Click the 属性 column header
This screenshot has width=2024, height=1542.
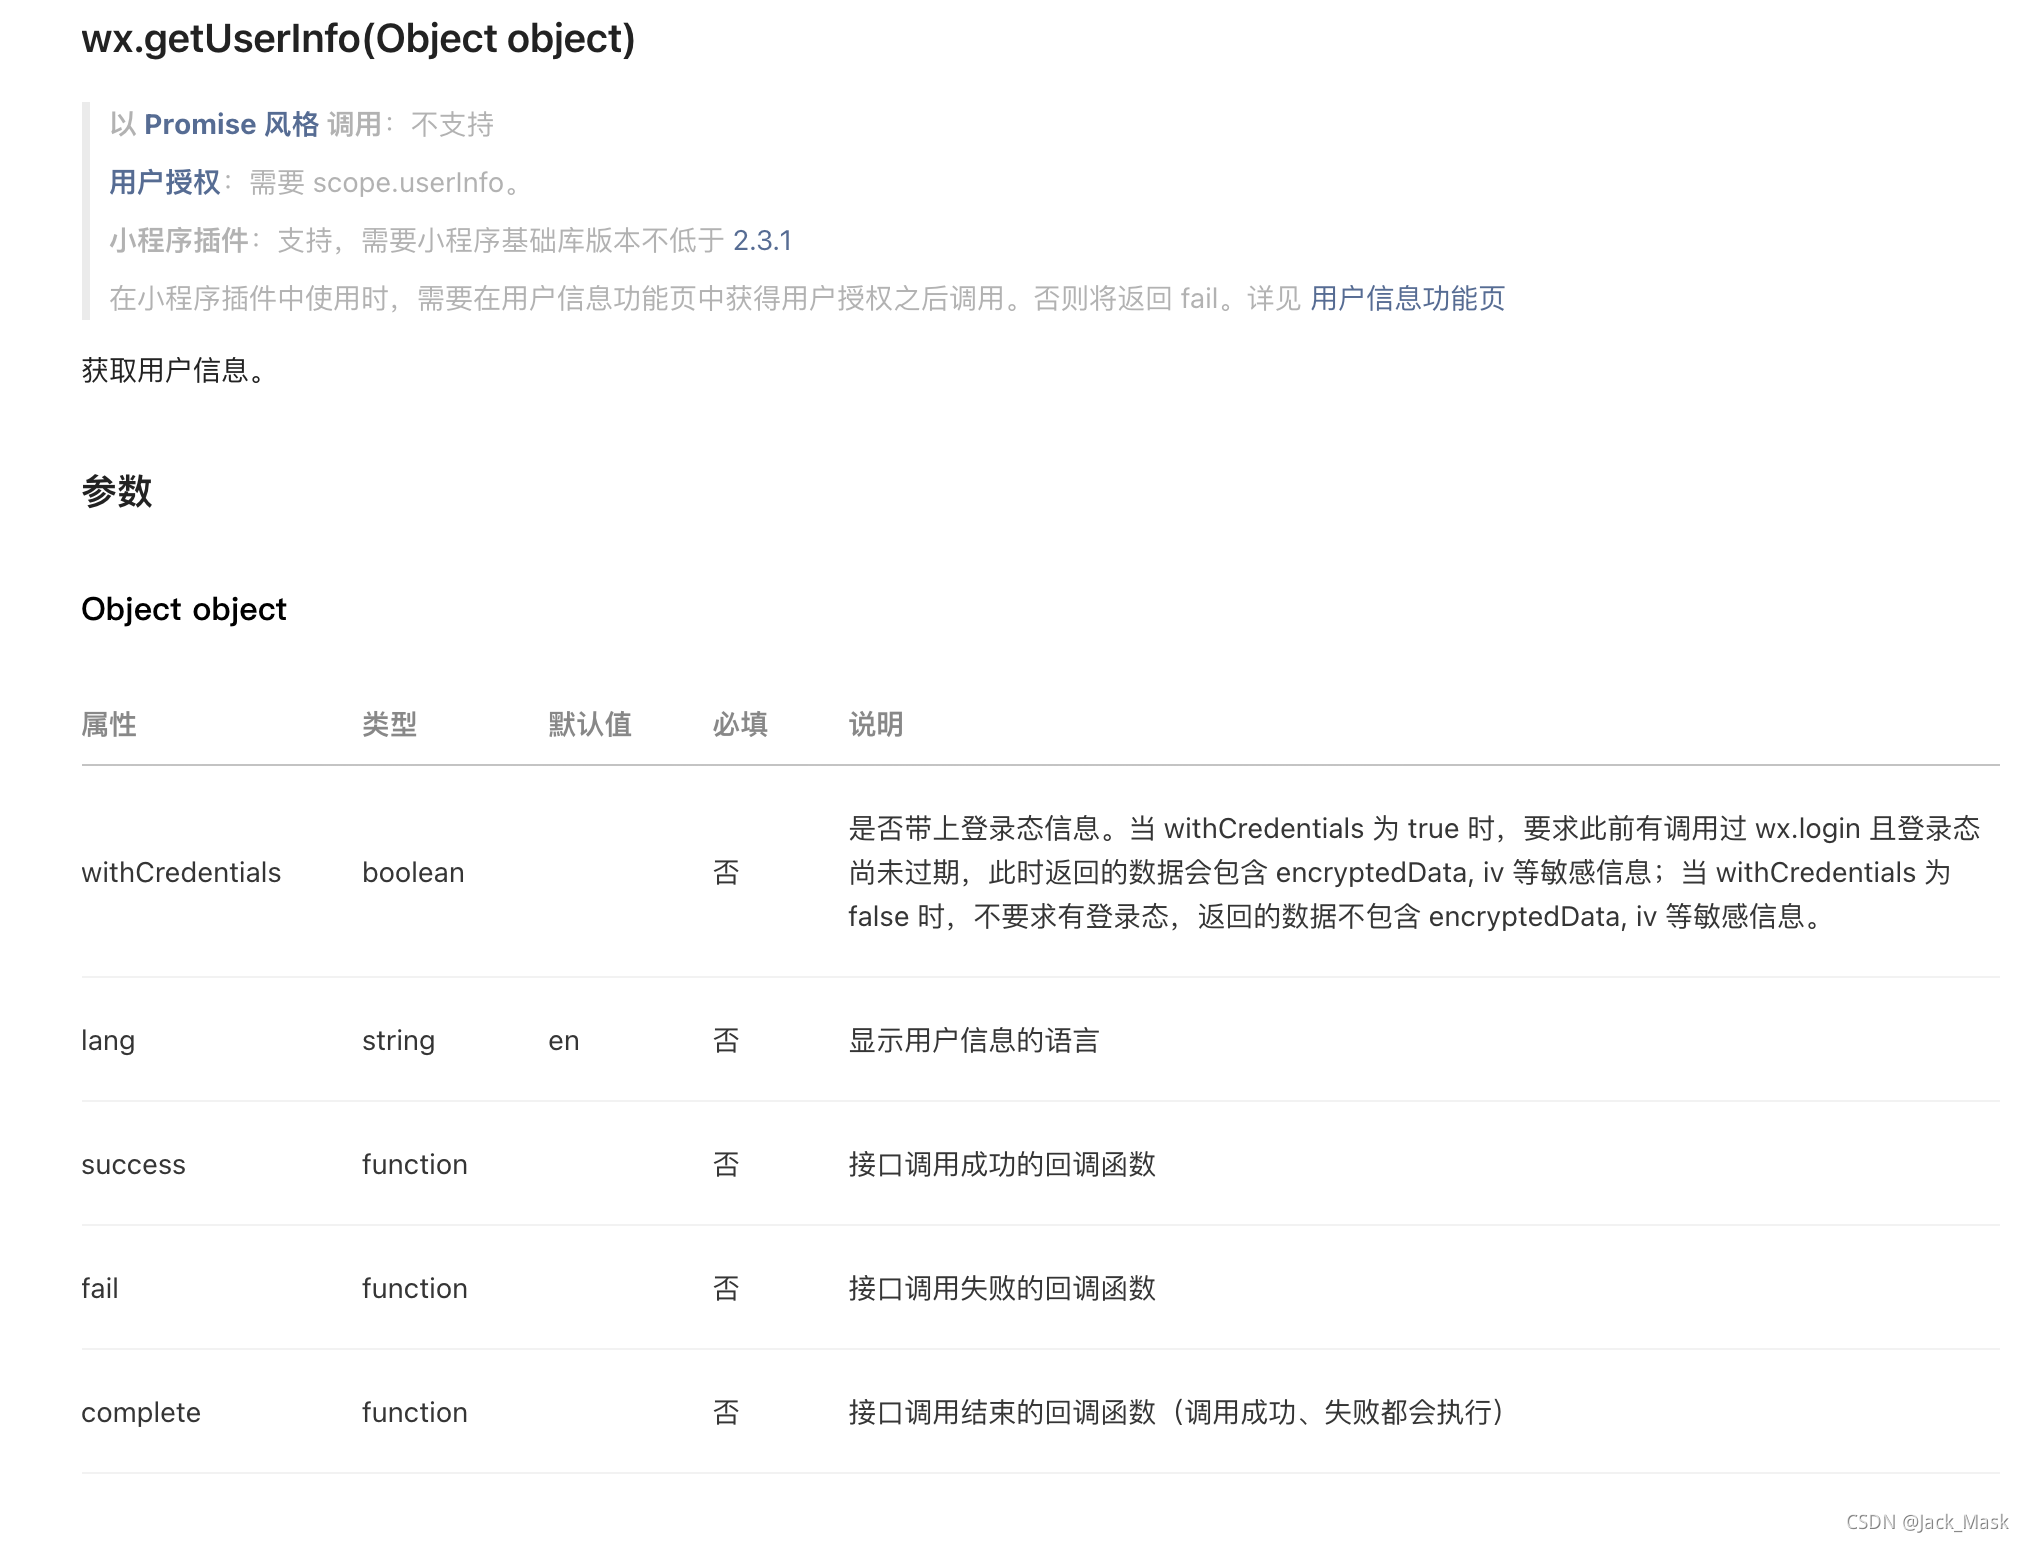click(x=111, y=724)
